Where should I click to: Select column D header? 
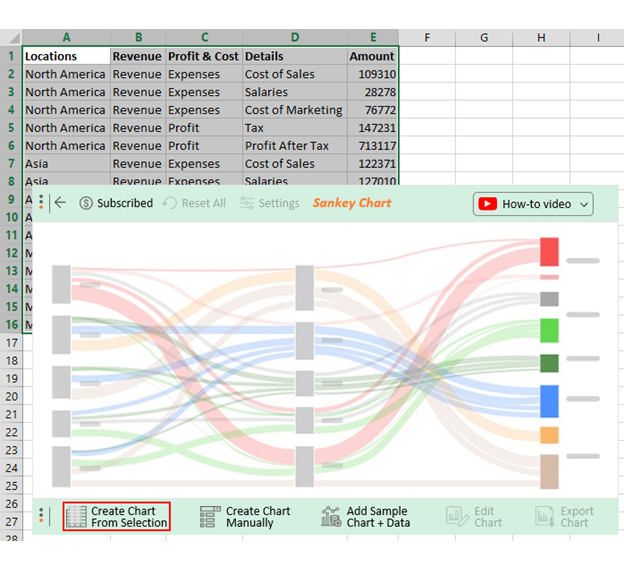click(x=295, y=37)
